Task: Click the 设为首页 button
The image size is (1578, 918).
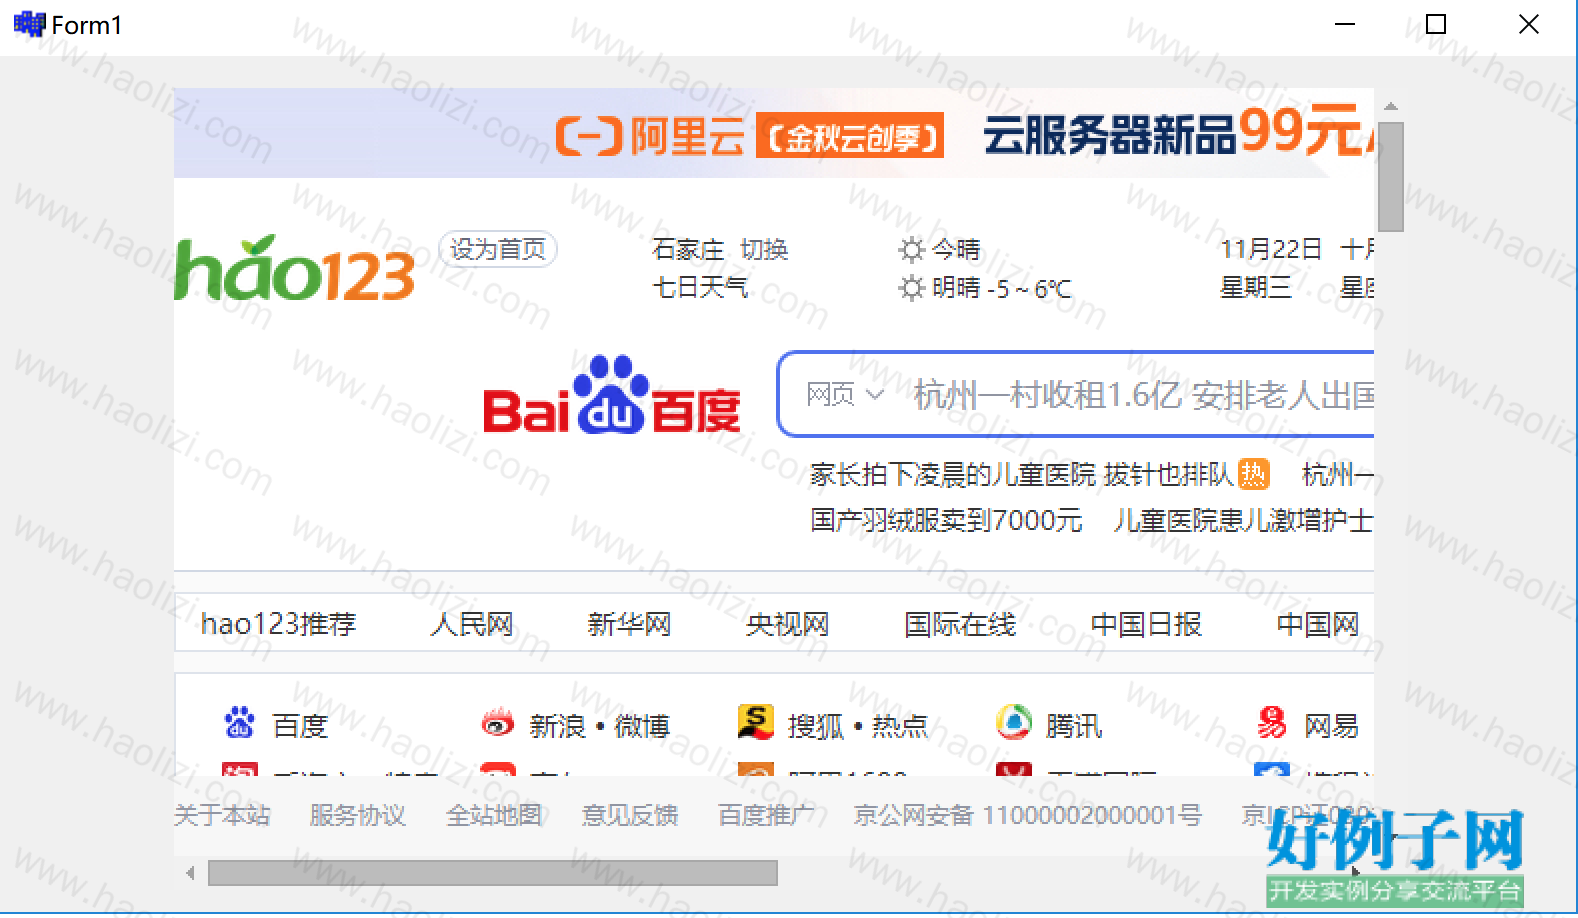Action: pyautogui.click(x=498, y=249)
